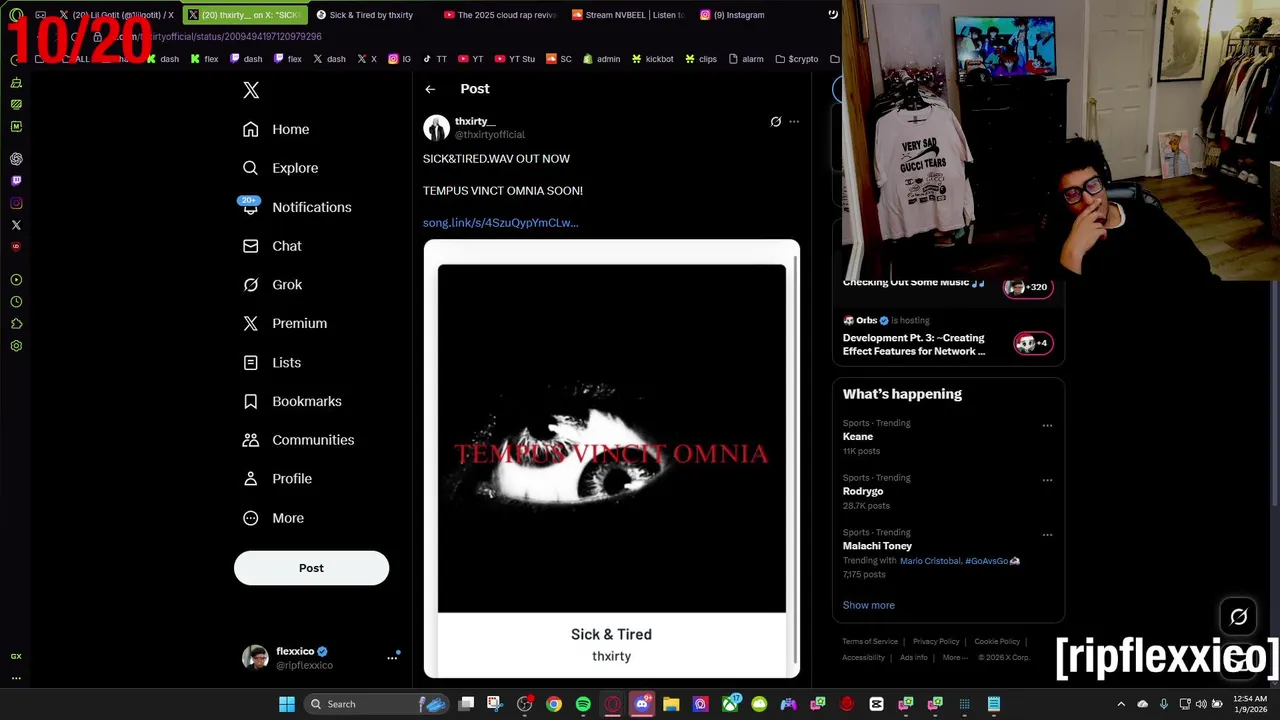Switch to The 2025 cloud rap revival tab
The width and height of the screenshot is (1280, 720).
tap(500, 15)
